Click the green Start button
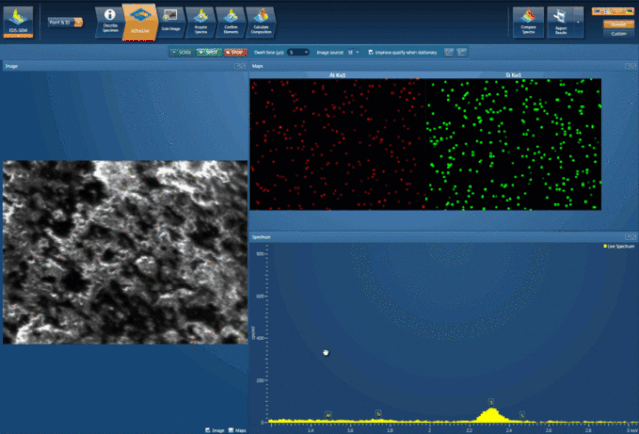The width and height of the screenshot is (639, 434). 209,52
